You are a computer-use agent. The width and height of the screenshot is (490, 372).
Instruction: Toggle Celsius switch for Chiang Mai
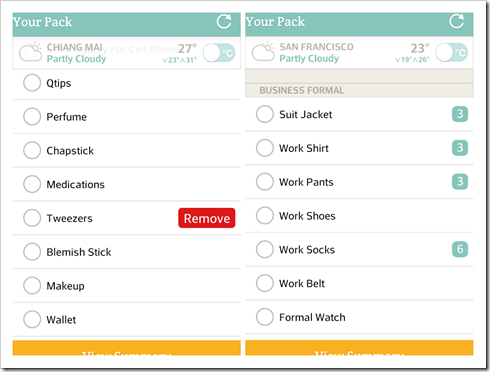pos(219,53)
